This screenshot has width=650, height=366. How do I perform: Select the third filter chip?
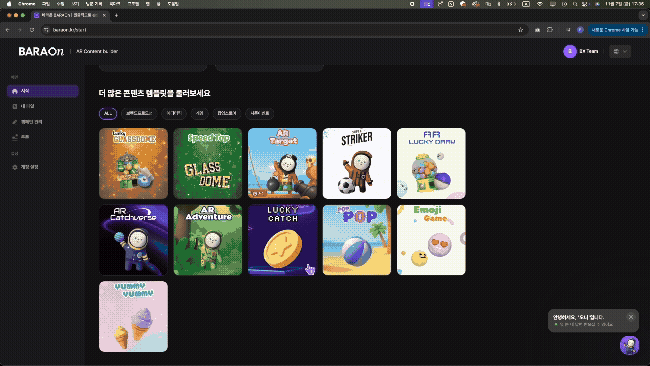tap(174, 113)
